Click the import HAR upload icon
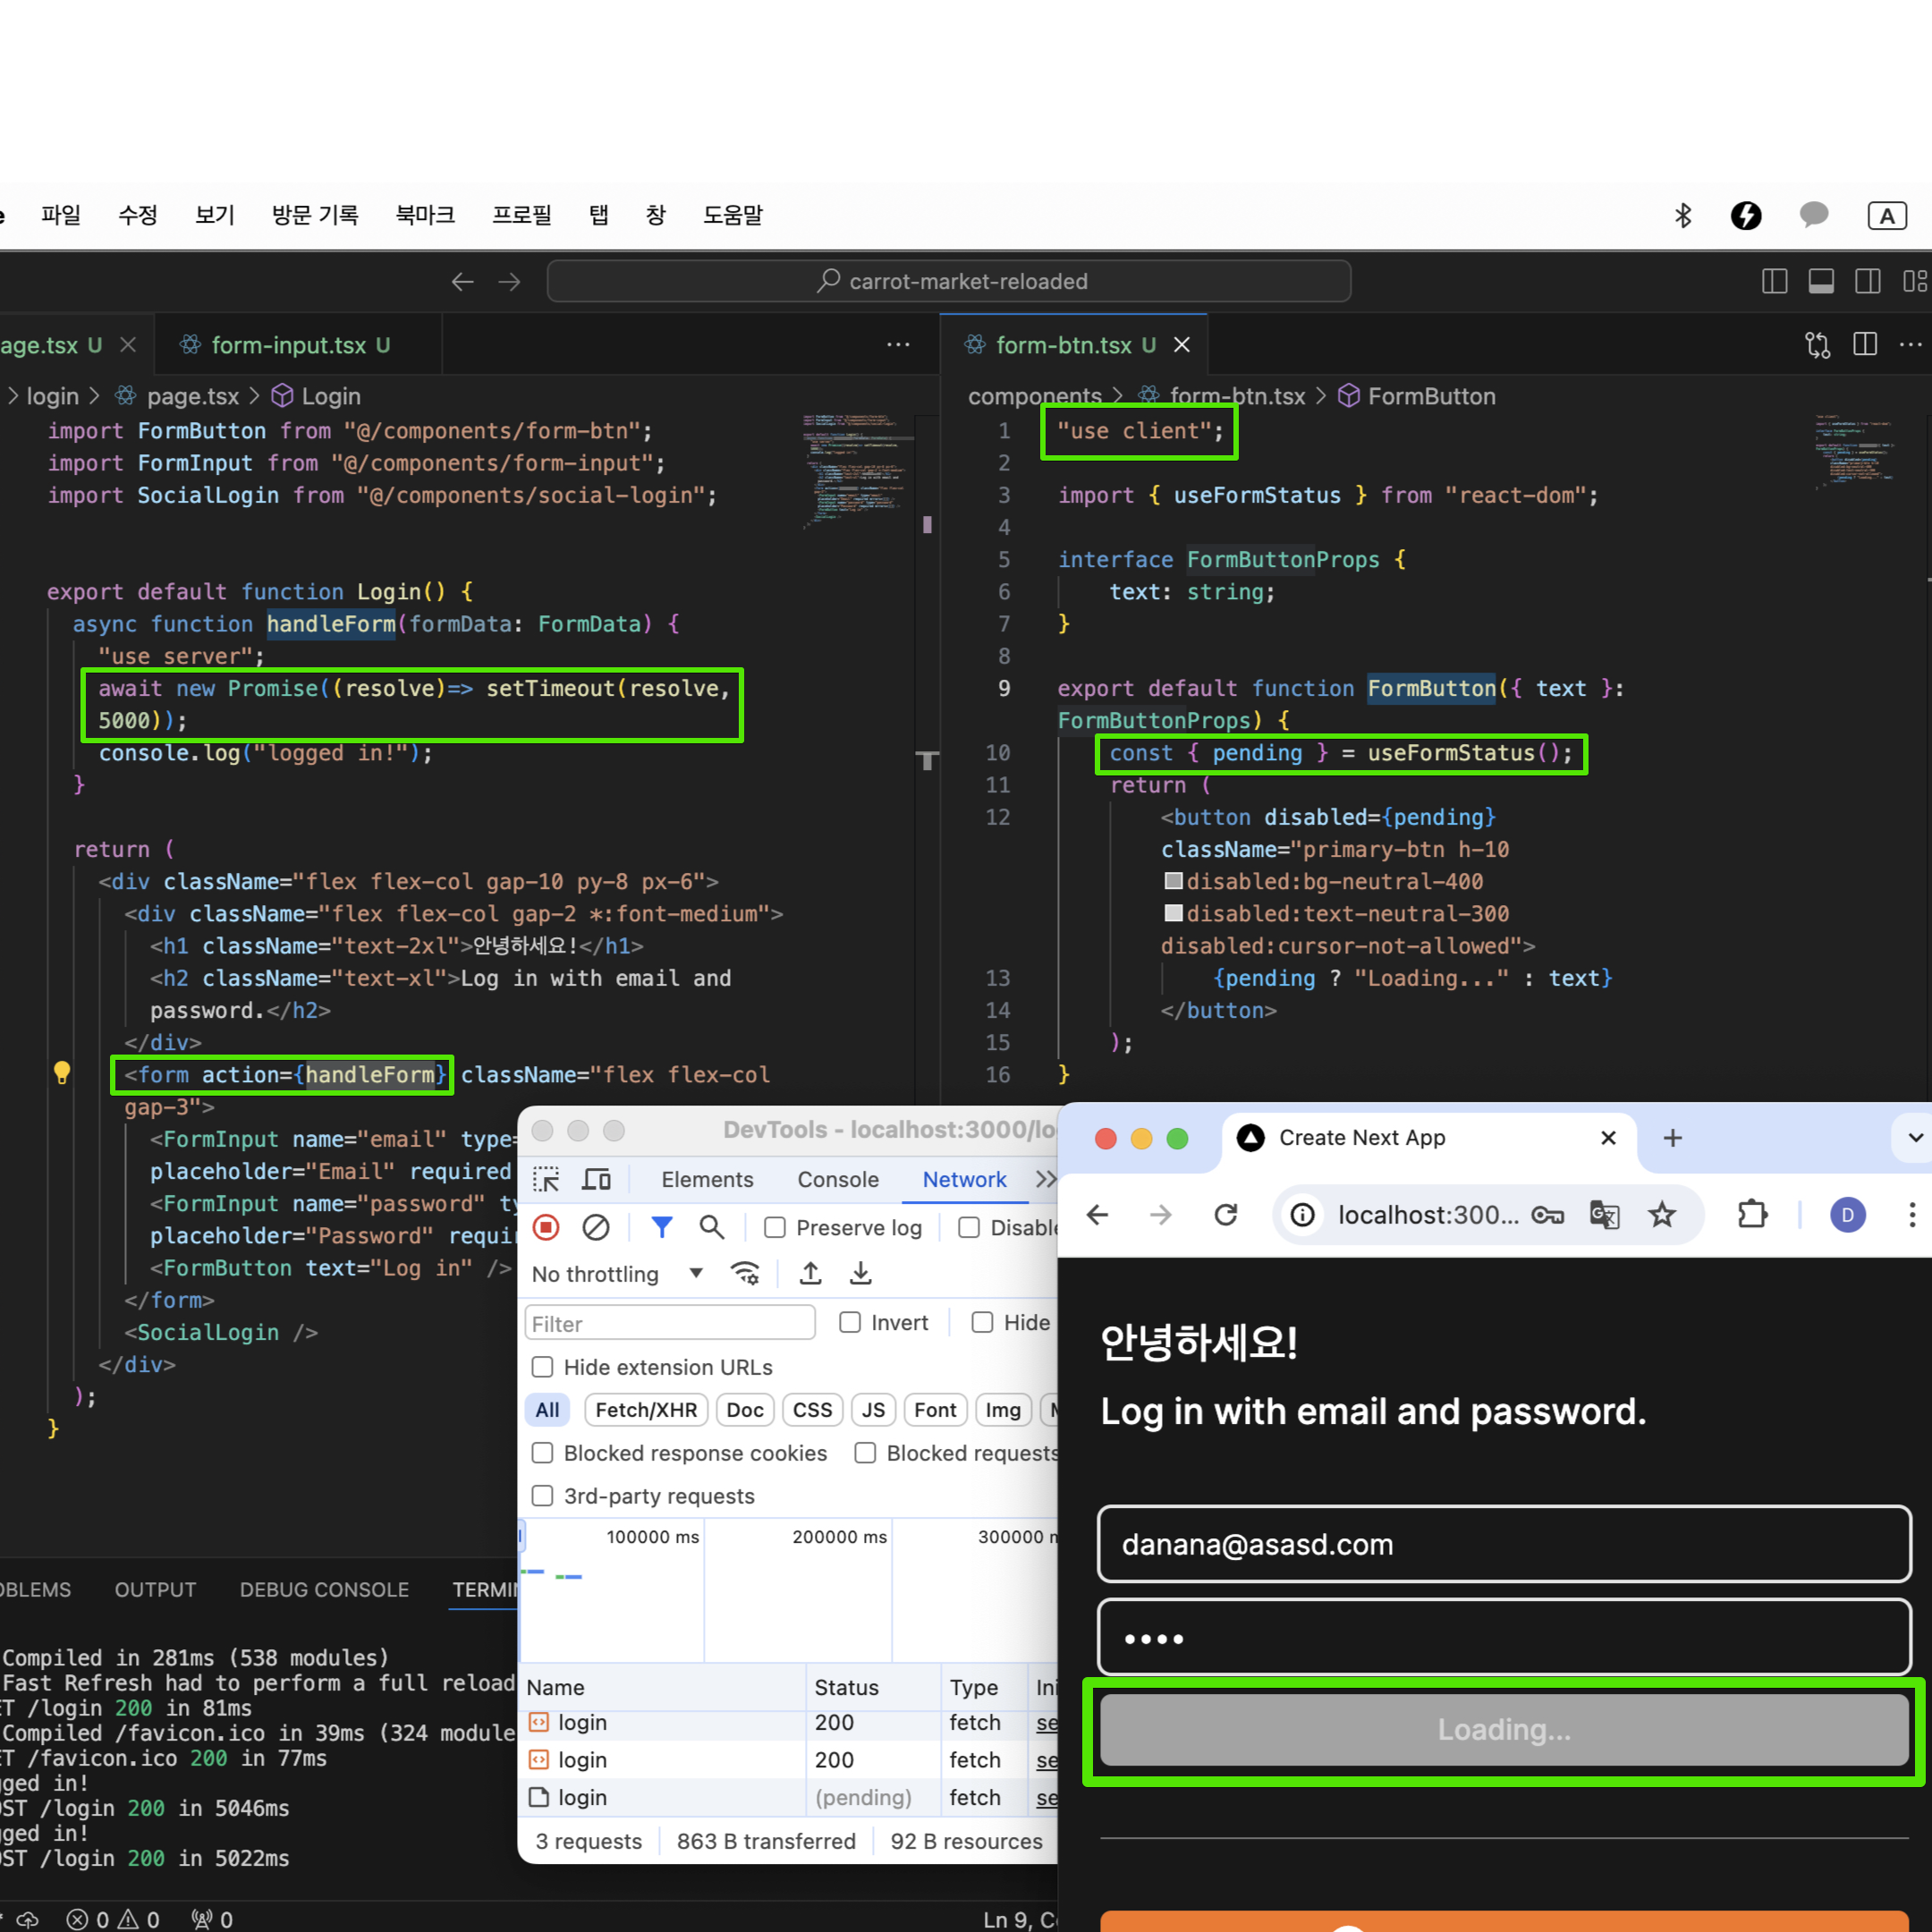The height and width of the screenshot is (1932, 1932). click(x=811, y=1273)
